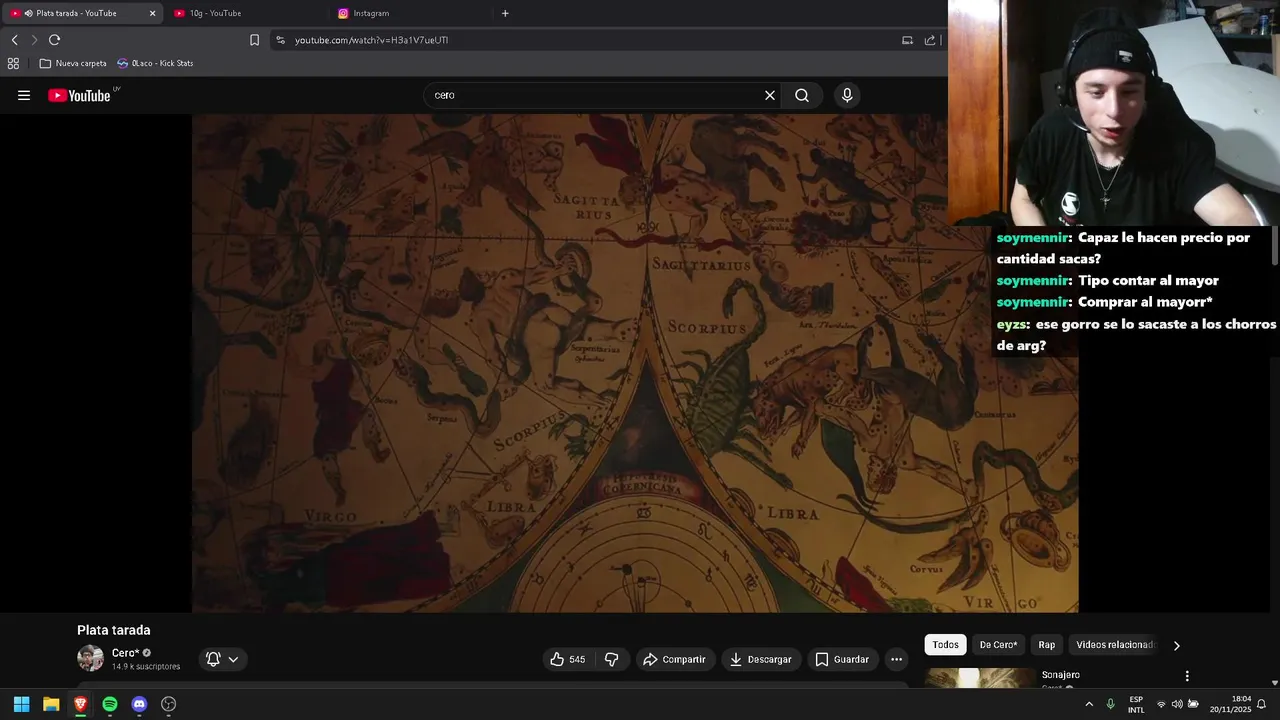Open Cero* channel avatar
Viewport: 1280px width, 720px height.
90,659
